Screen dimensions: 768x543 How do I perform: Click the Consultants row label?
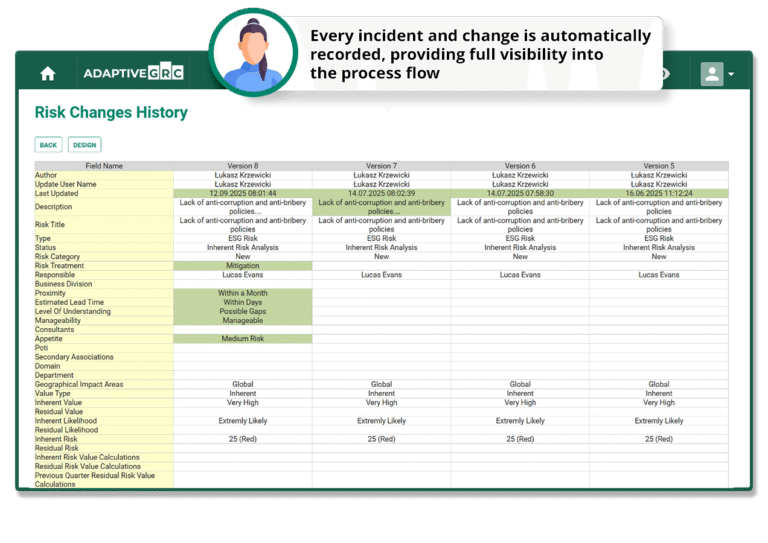coord(104,330)
